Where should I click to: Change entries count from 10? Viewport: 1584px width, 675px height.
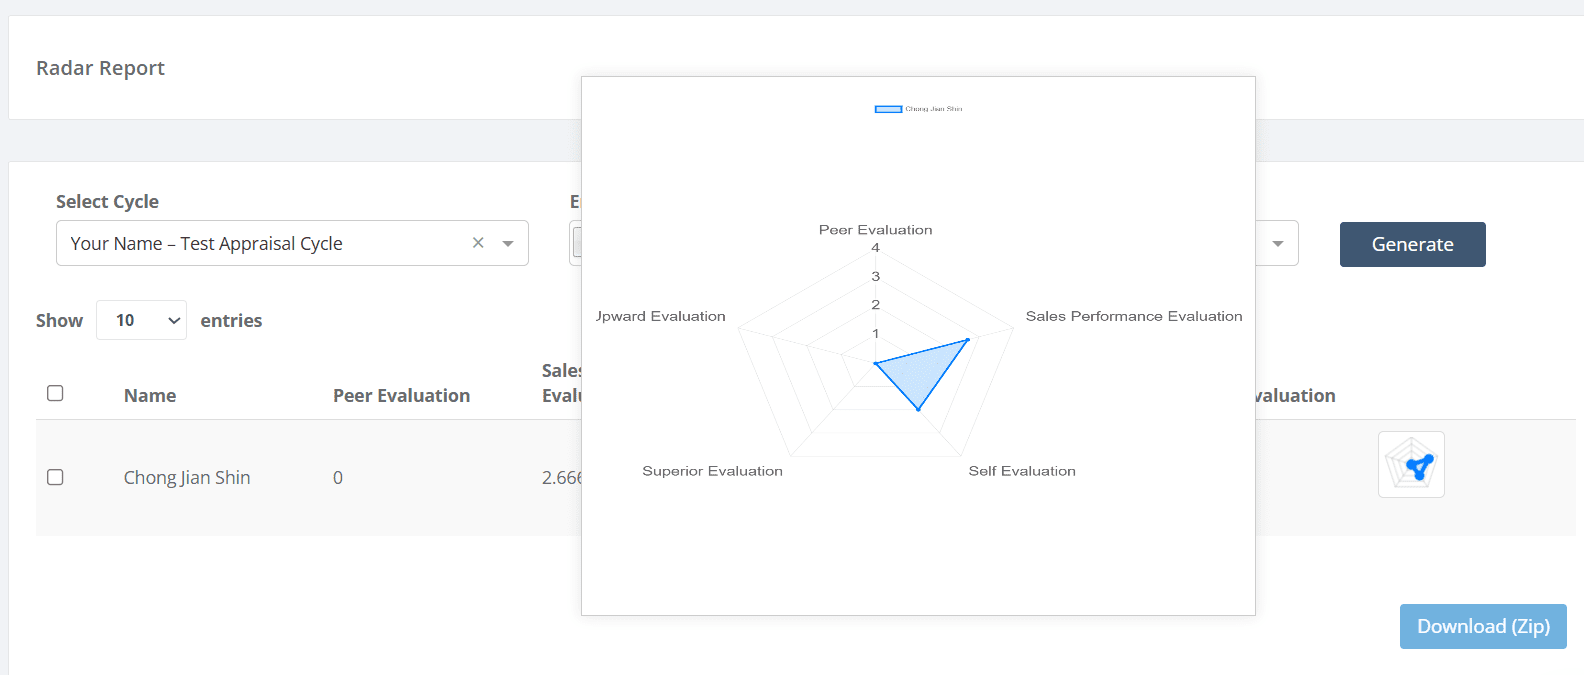pyautogui.click(x=141, y=320)
